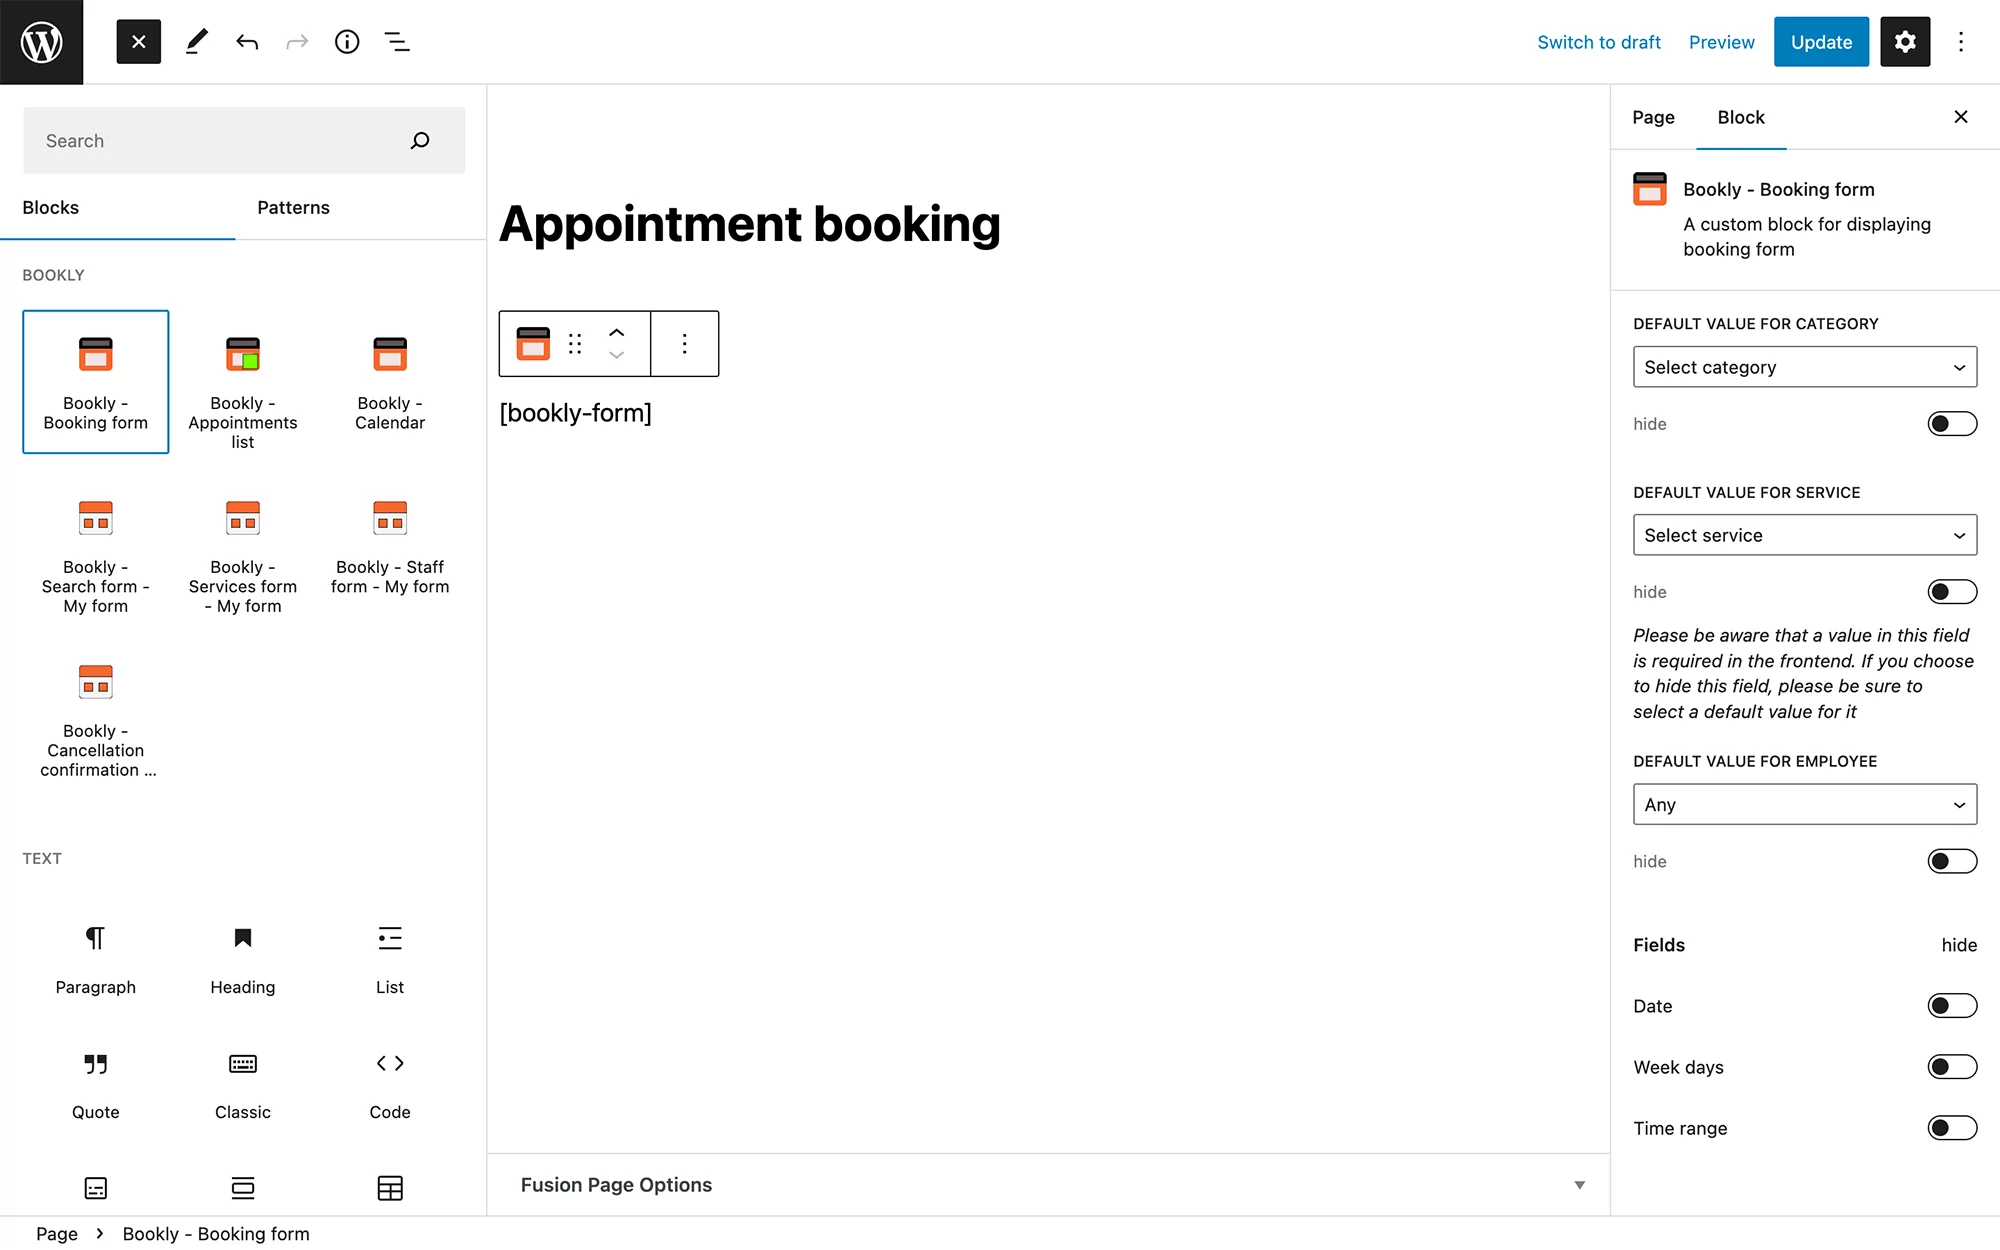The width and height of the screenshot is (2000, 1250).
Task: Expand the Fusion Page Options panel
Action: click(1049, 1185)
